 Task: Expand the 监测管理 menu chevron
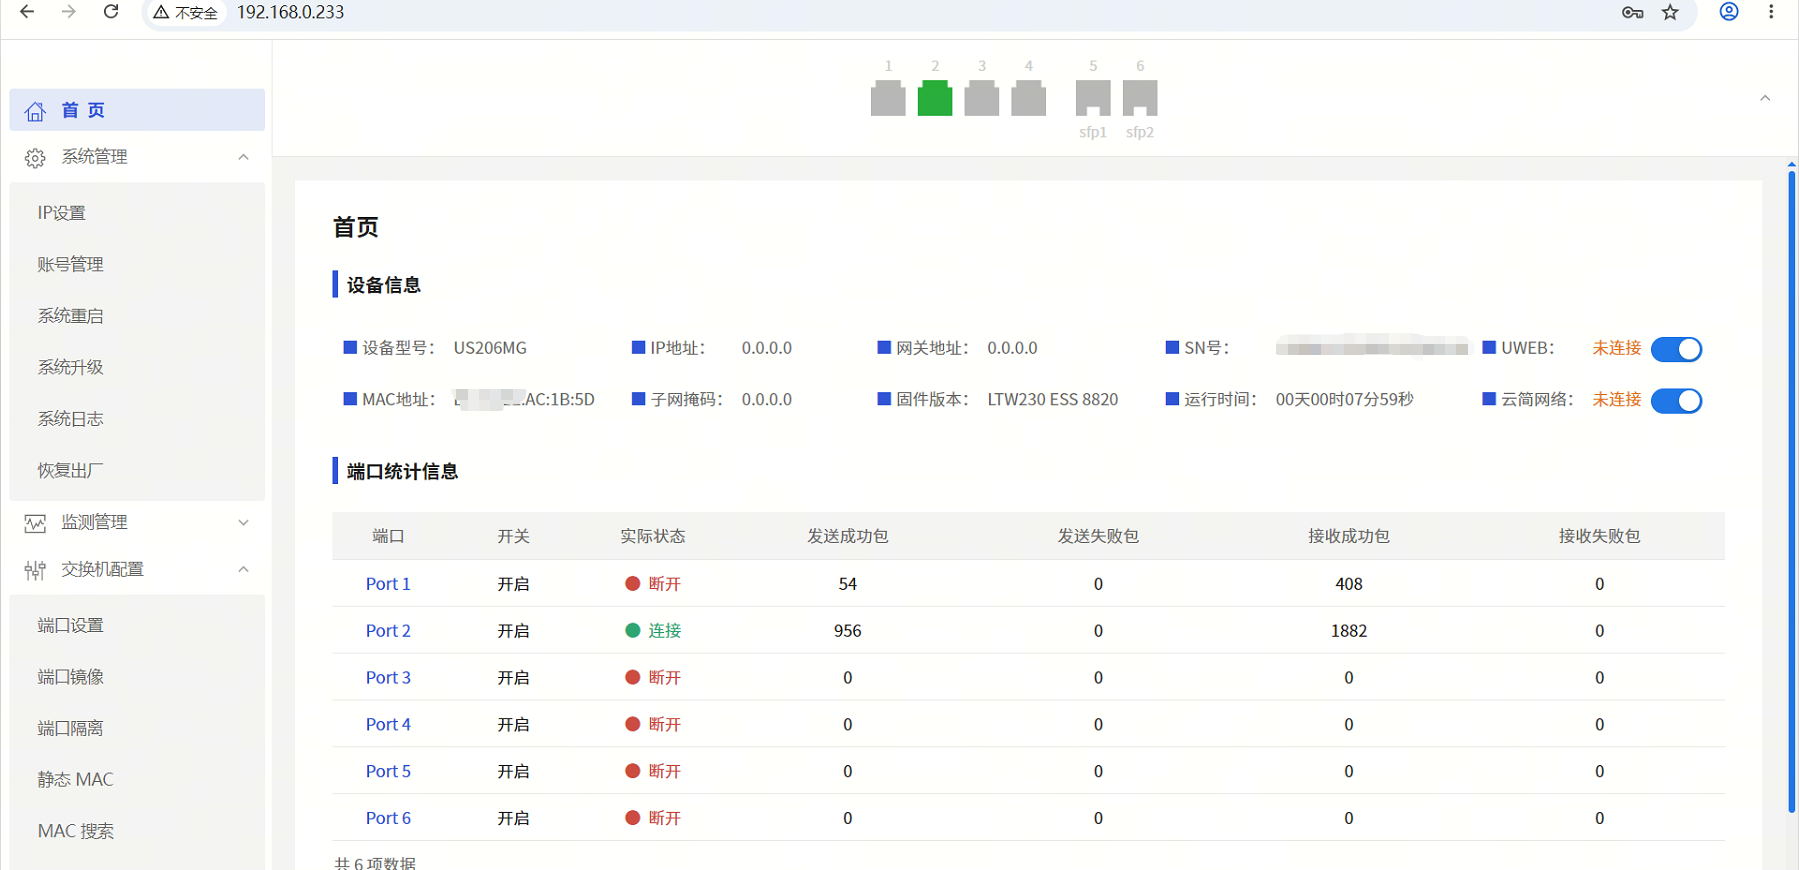pyautogui.click(x=244, y=523)
